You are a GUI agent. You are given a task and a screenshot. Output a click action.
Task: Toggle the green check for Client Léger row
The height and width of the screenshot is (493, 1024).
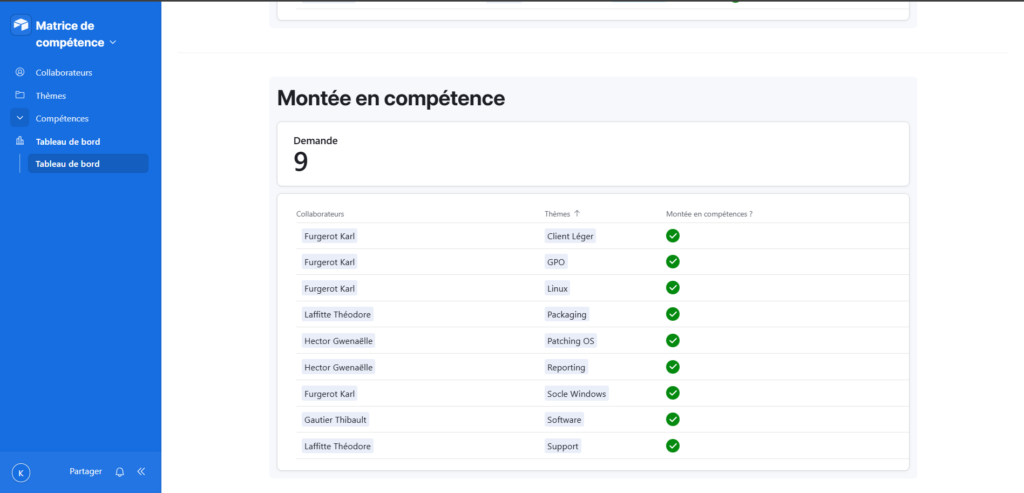[673, 236]
